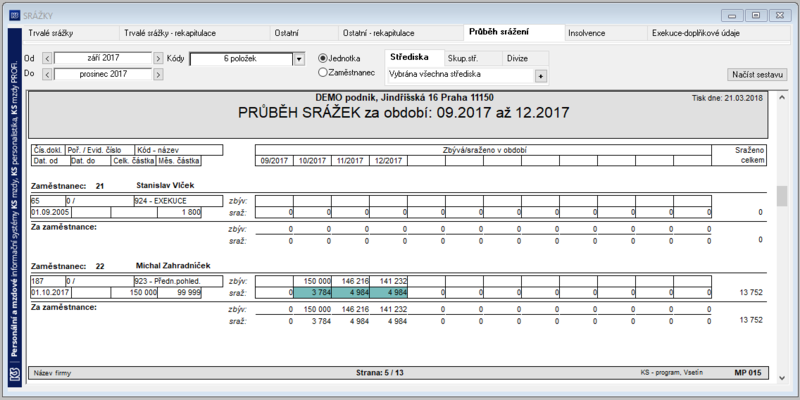Click the highlighted 4 984 cell under 12/2017

(x=389, y=293)
